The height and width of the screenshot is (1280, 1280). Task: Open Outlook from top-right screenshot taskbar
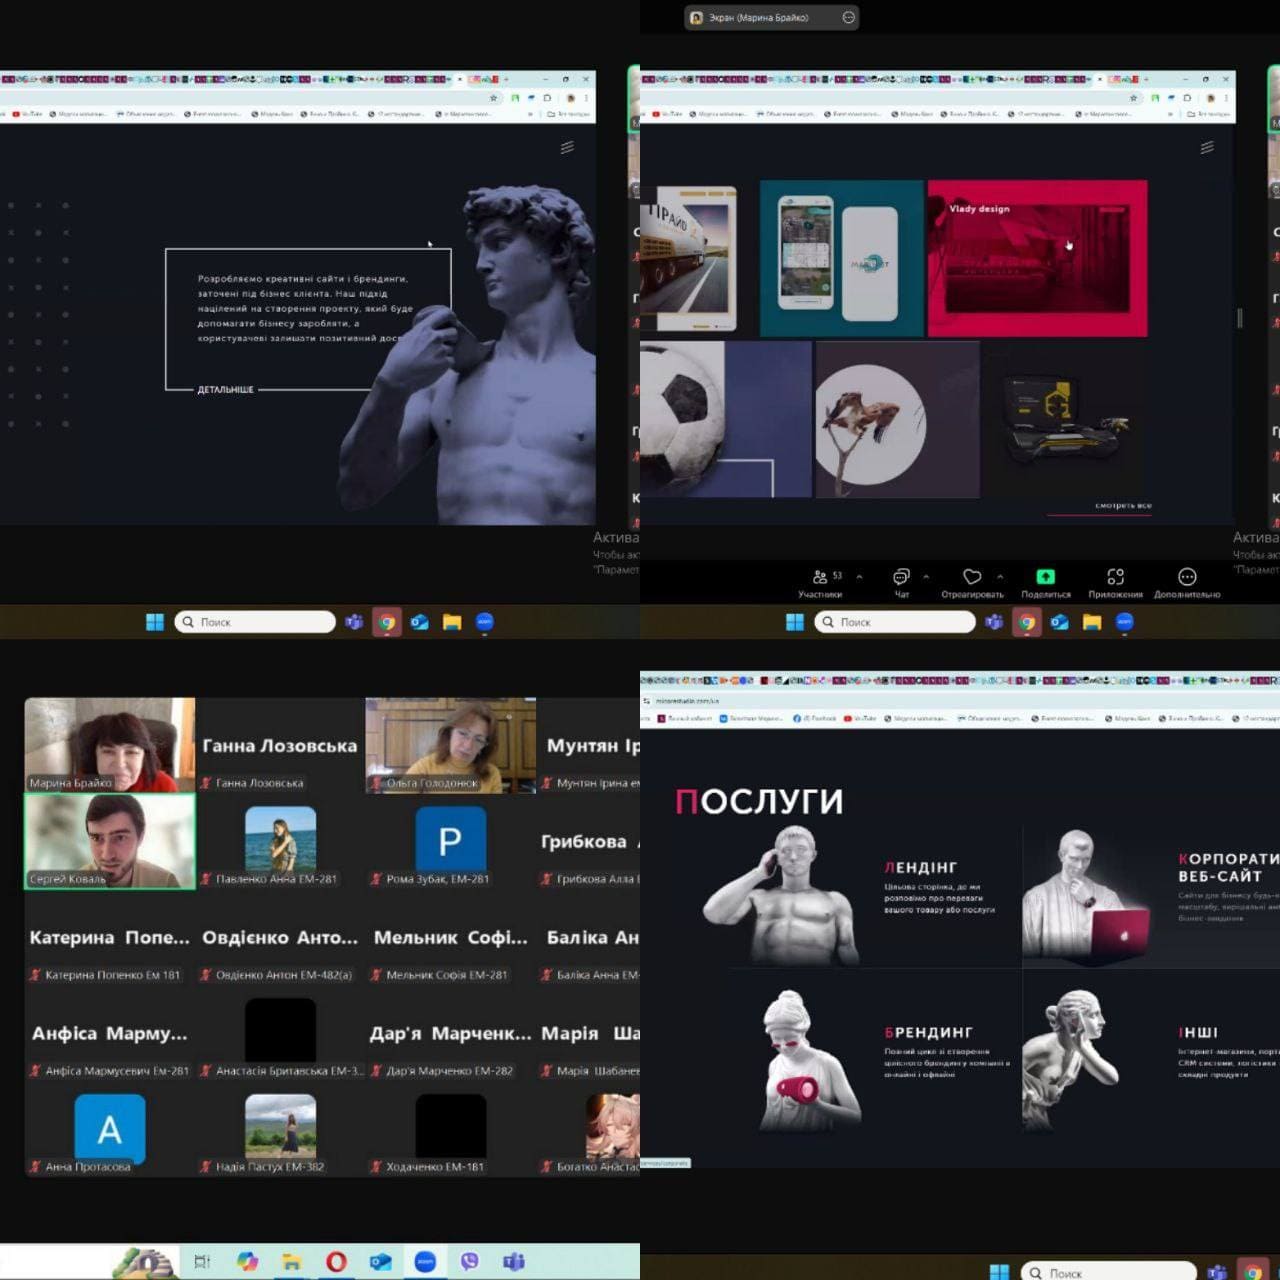point(1059,622)
